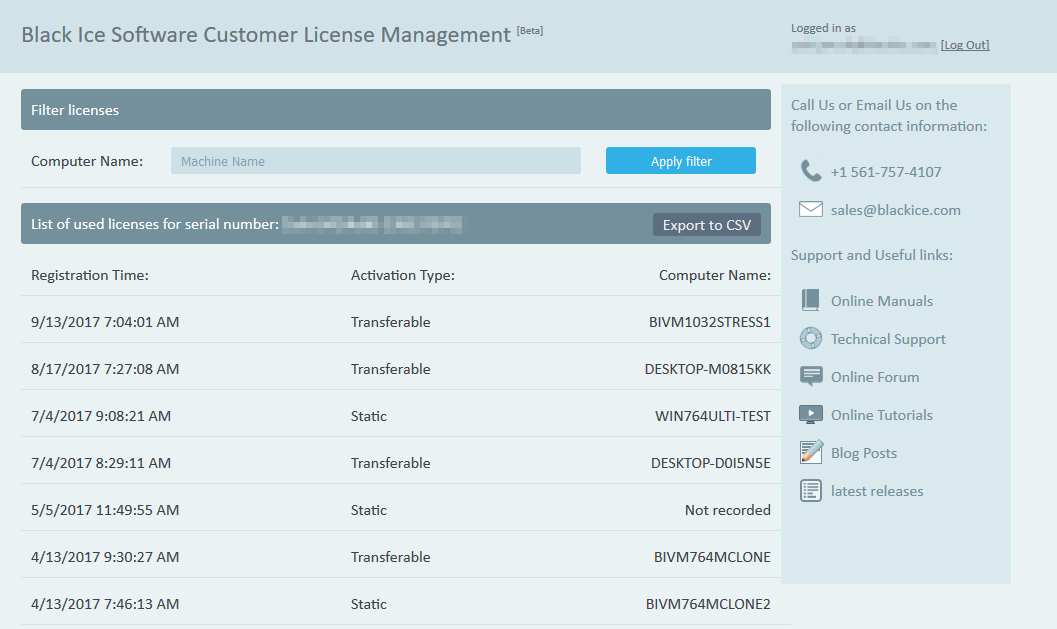
Task: Click Transferable in the BIVM764MCLONE row
Action: (x=390, y=557)
